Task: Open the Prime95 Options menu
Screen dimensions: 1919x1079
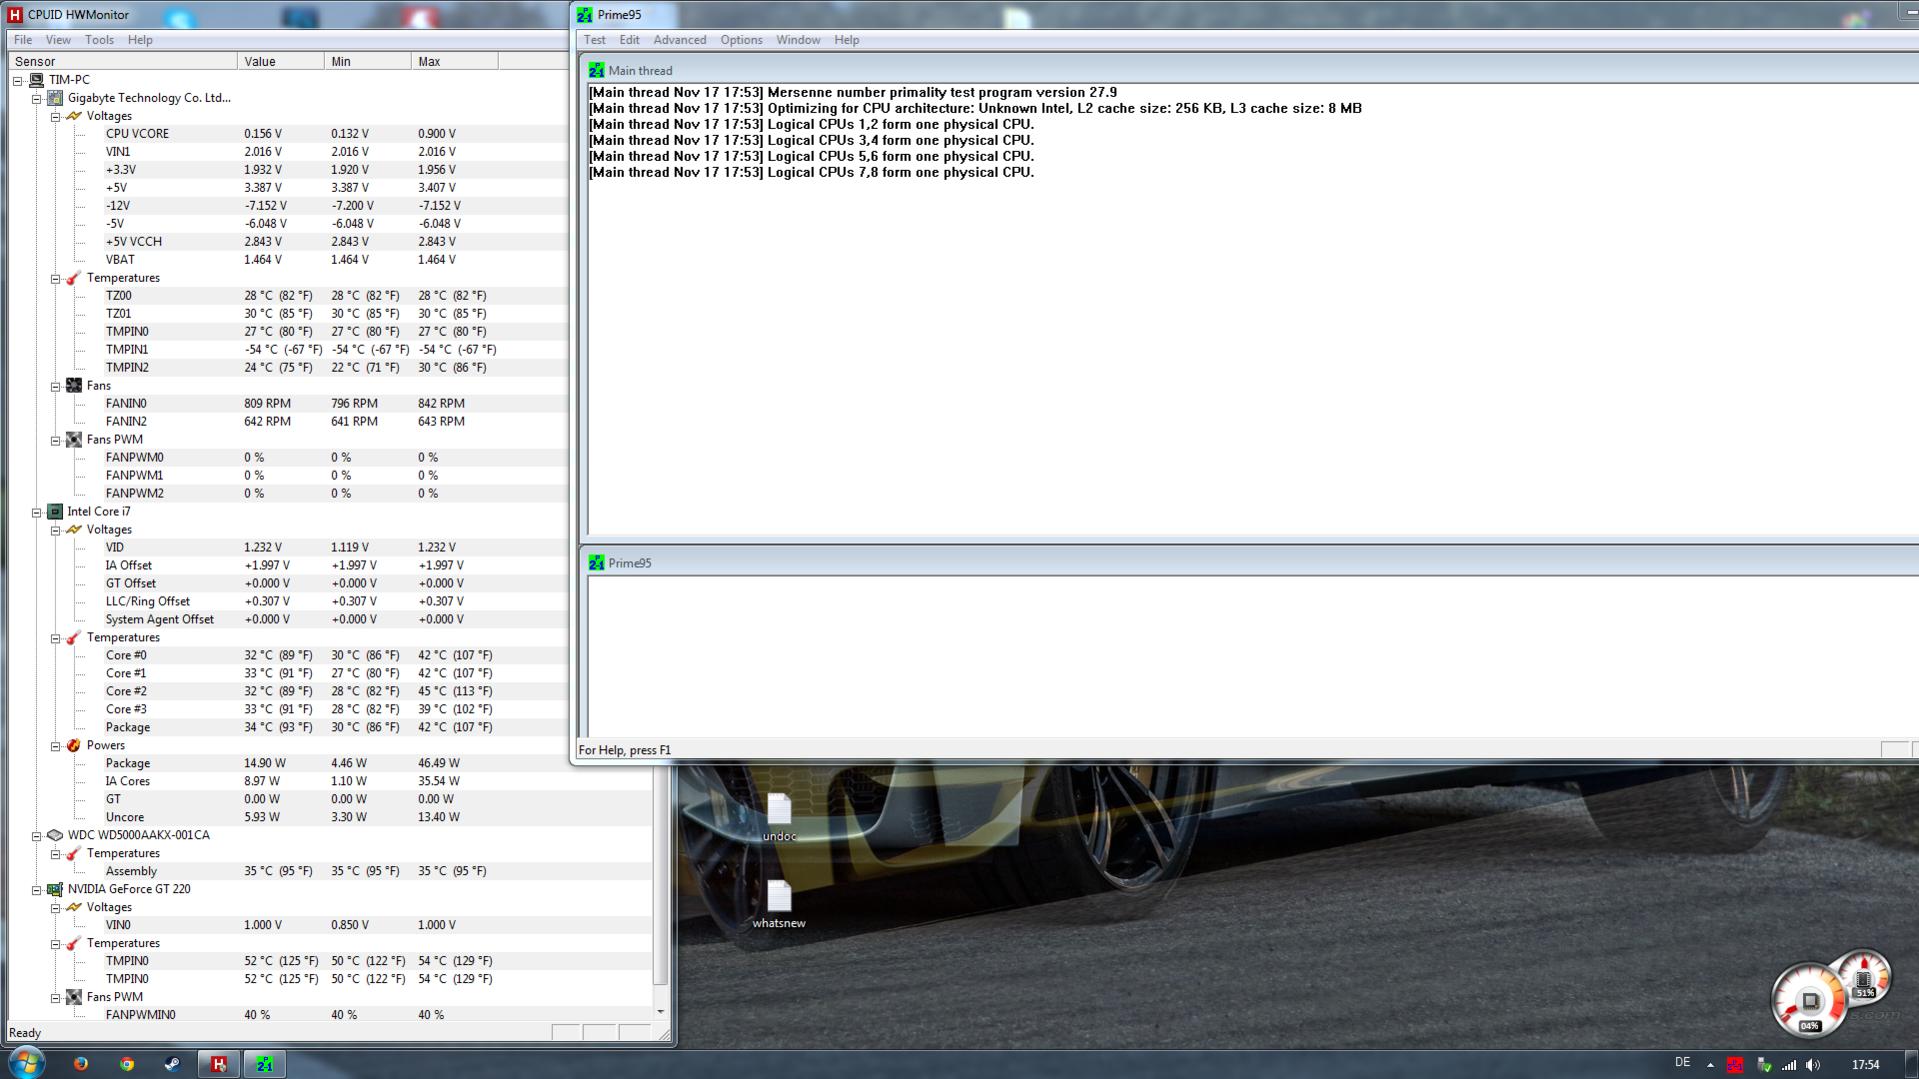Action: [741, 40]
